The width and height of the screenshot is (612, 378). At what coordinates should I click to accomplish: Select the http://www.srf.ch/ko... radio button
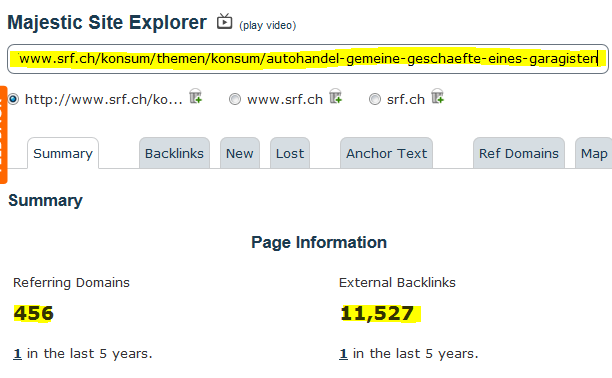click(x=13, y=99)
